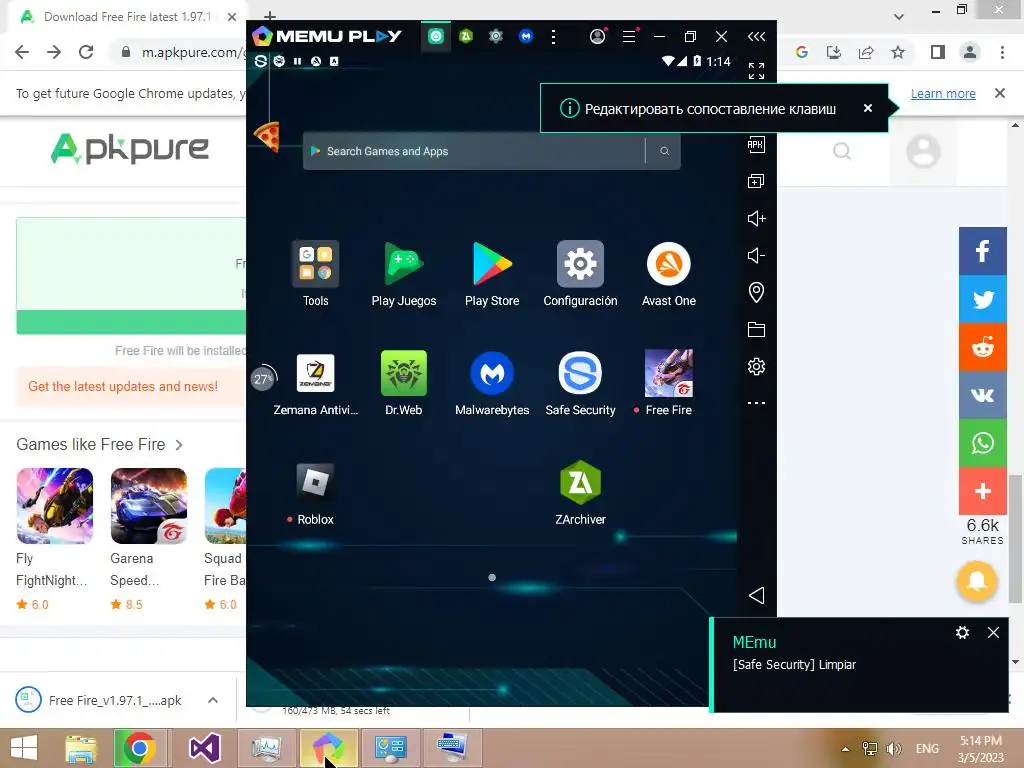1024x768 pixels.
Task: Show more sidebar tools (three dots)
Action: click(x=756, y=403)
